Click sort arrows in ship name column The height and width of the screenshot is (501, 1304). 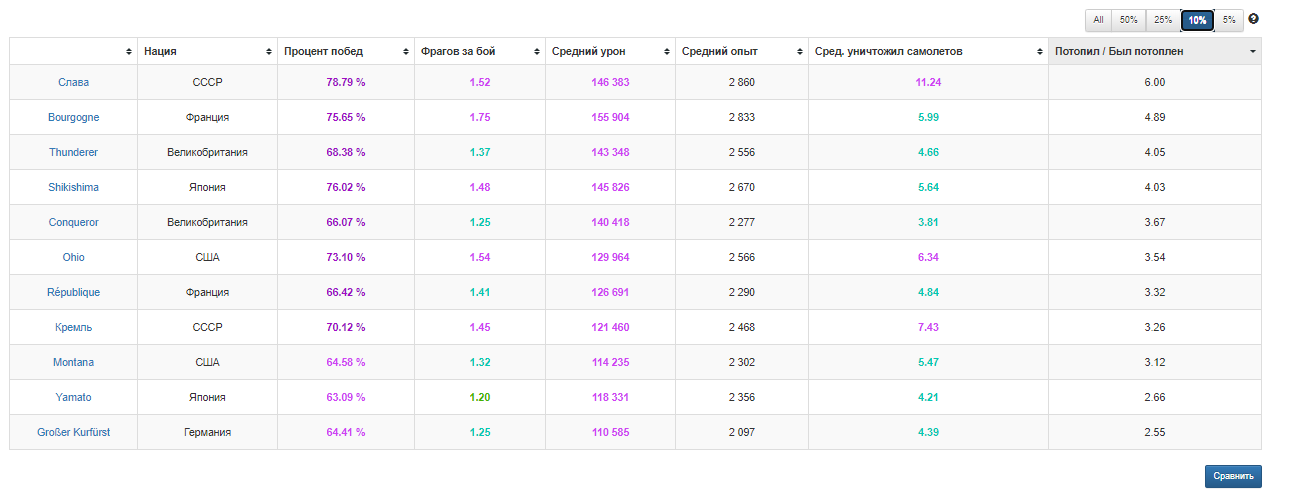pyautogui.click(x=128, y=51)
